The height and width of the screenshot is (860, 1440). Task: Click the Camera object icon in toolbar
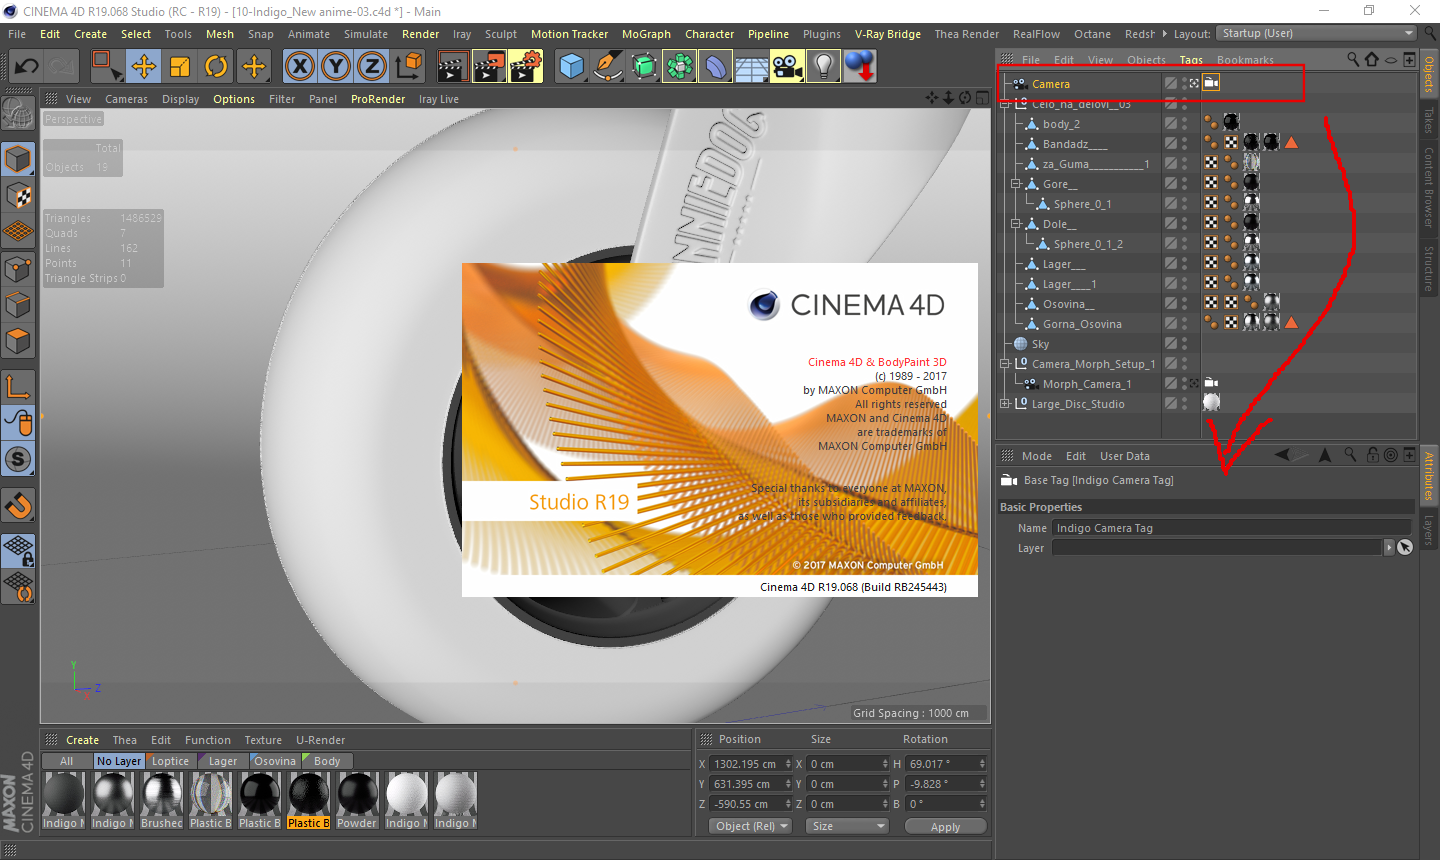click(x=788, y=67)
